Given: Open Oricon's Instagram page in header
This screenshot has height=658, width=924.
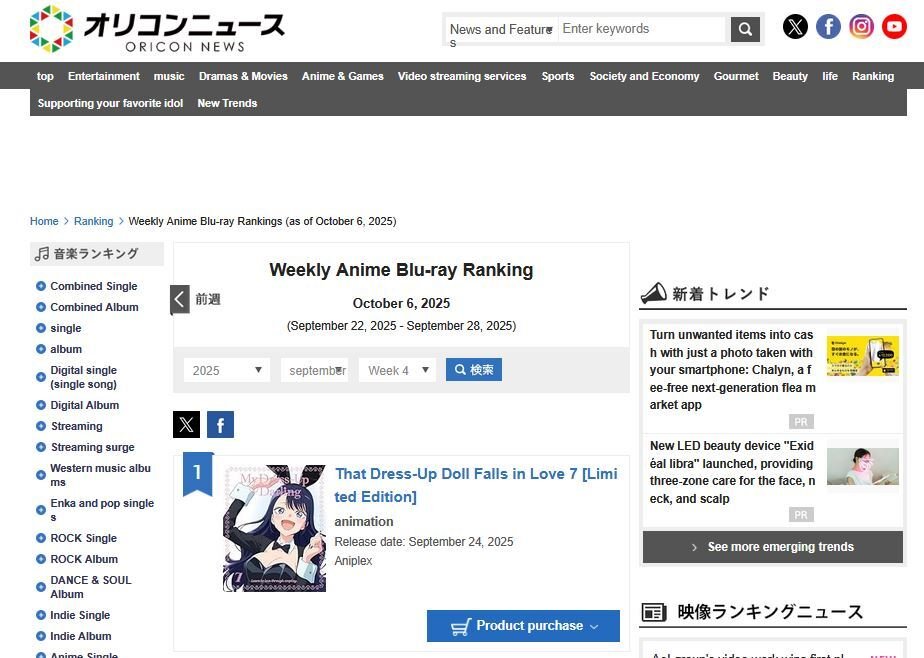Looking at the screenshot, I should (x=861, y=27).
